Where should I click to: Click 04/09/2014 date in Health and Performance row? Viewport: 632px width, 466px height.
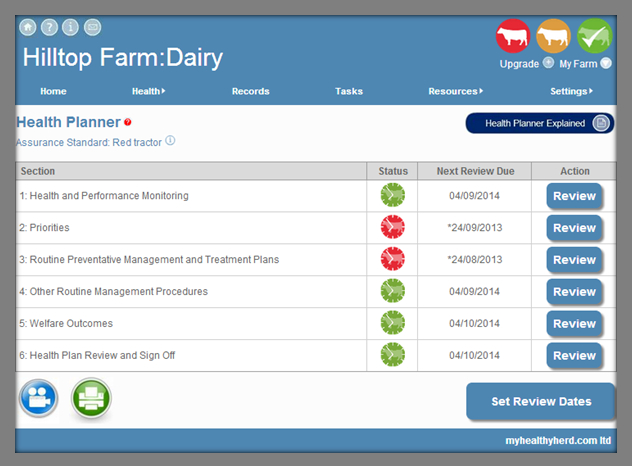point(474,196)
